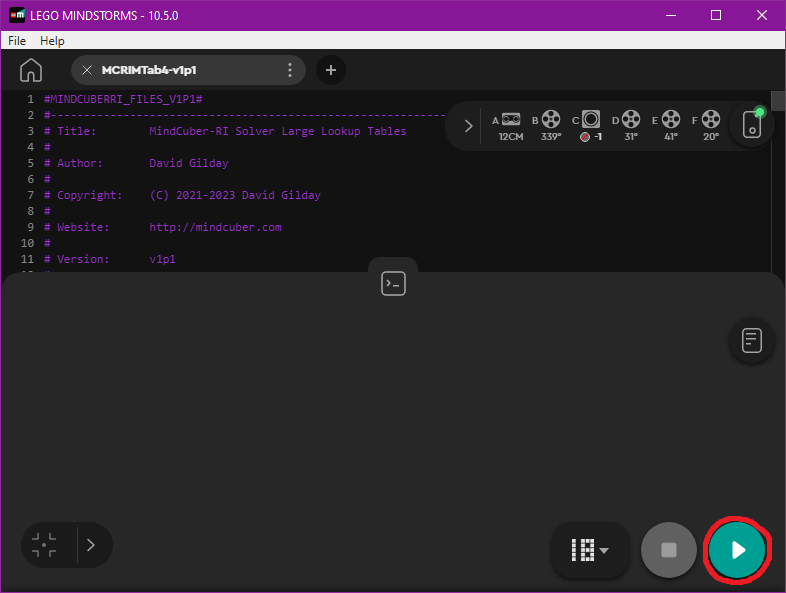
Task: Expand the arrow beside the focus icon
Action: click(91, 545)
